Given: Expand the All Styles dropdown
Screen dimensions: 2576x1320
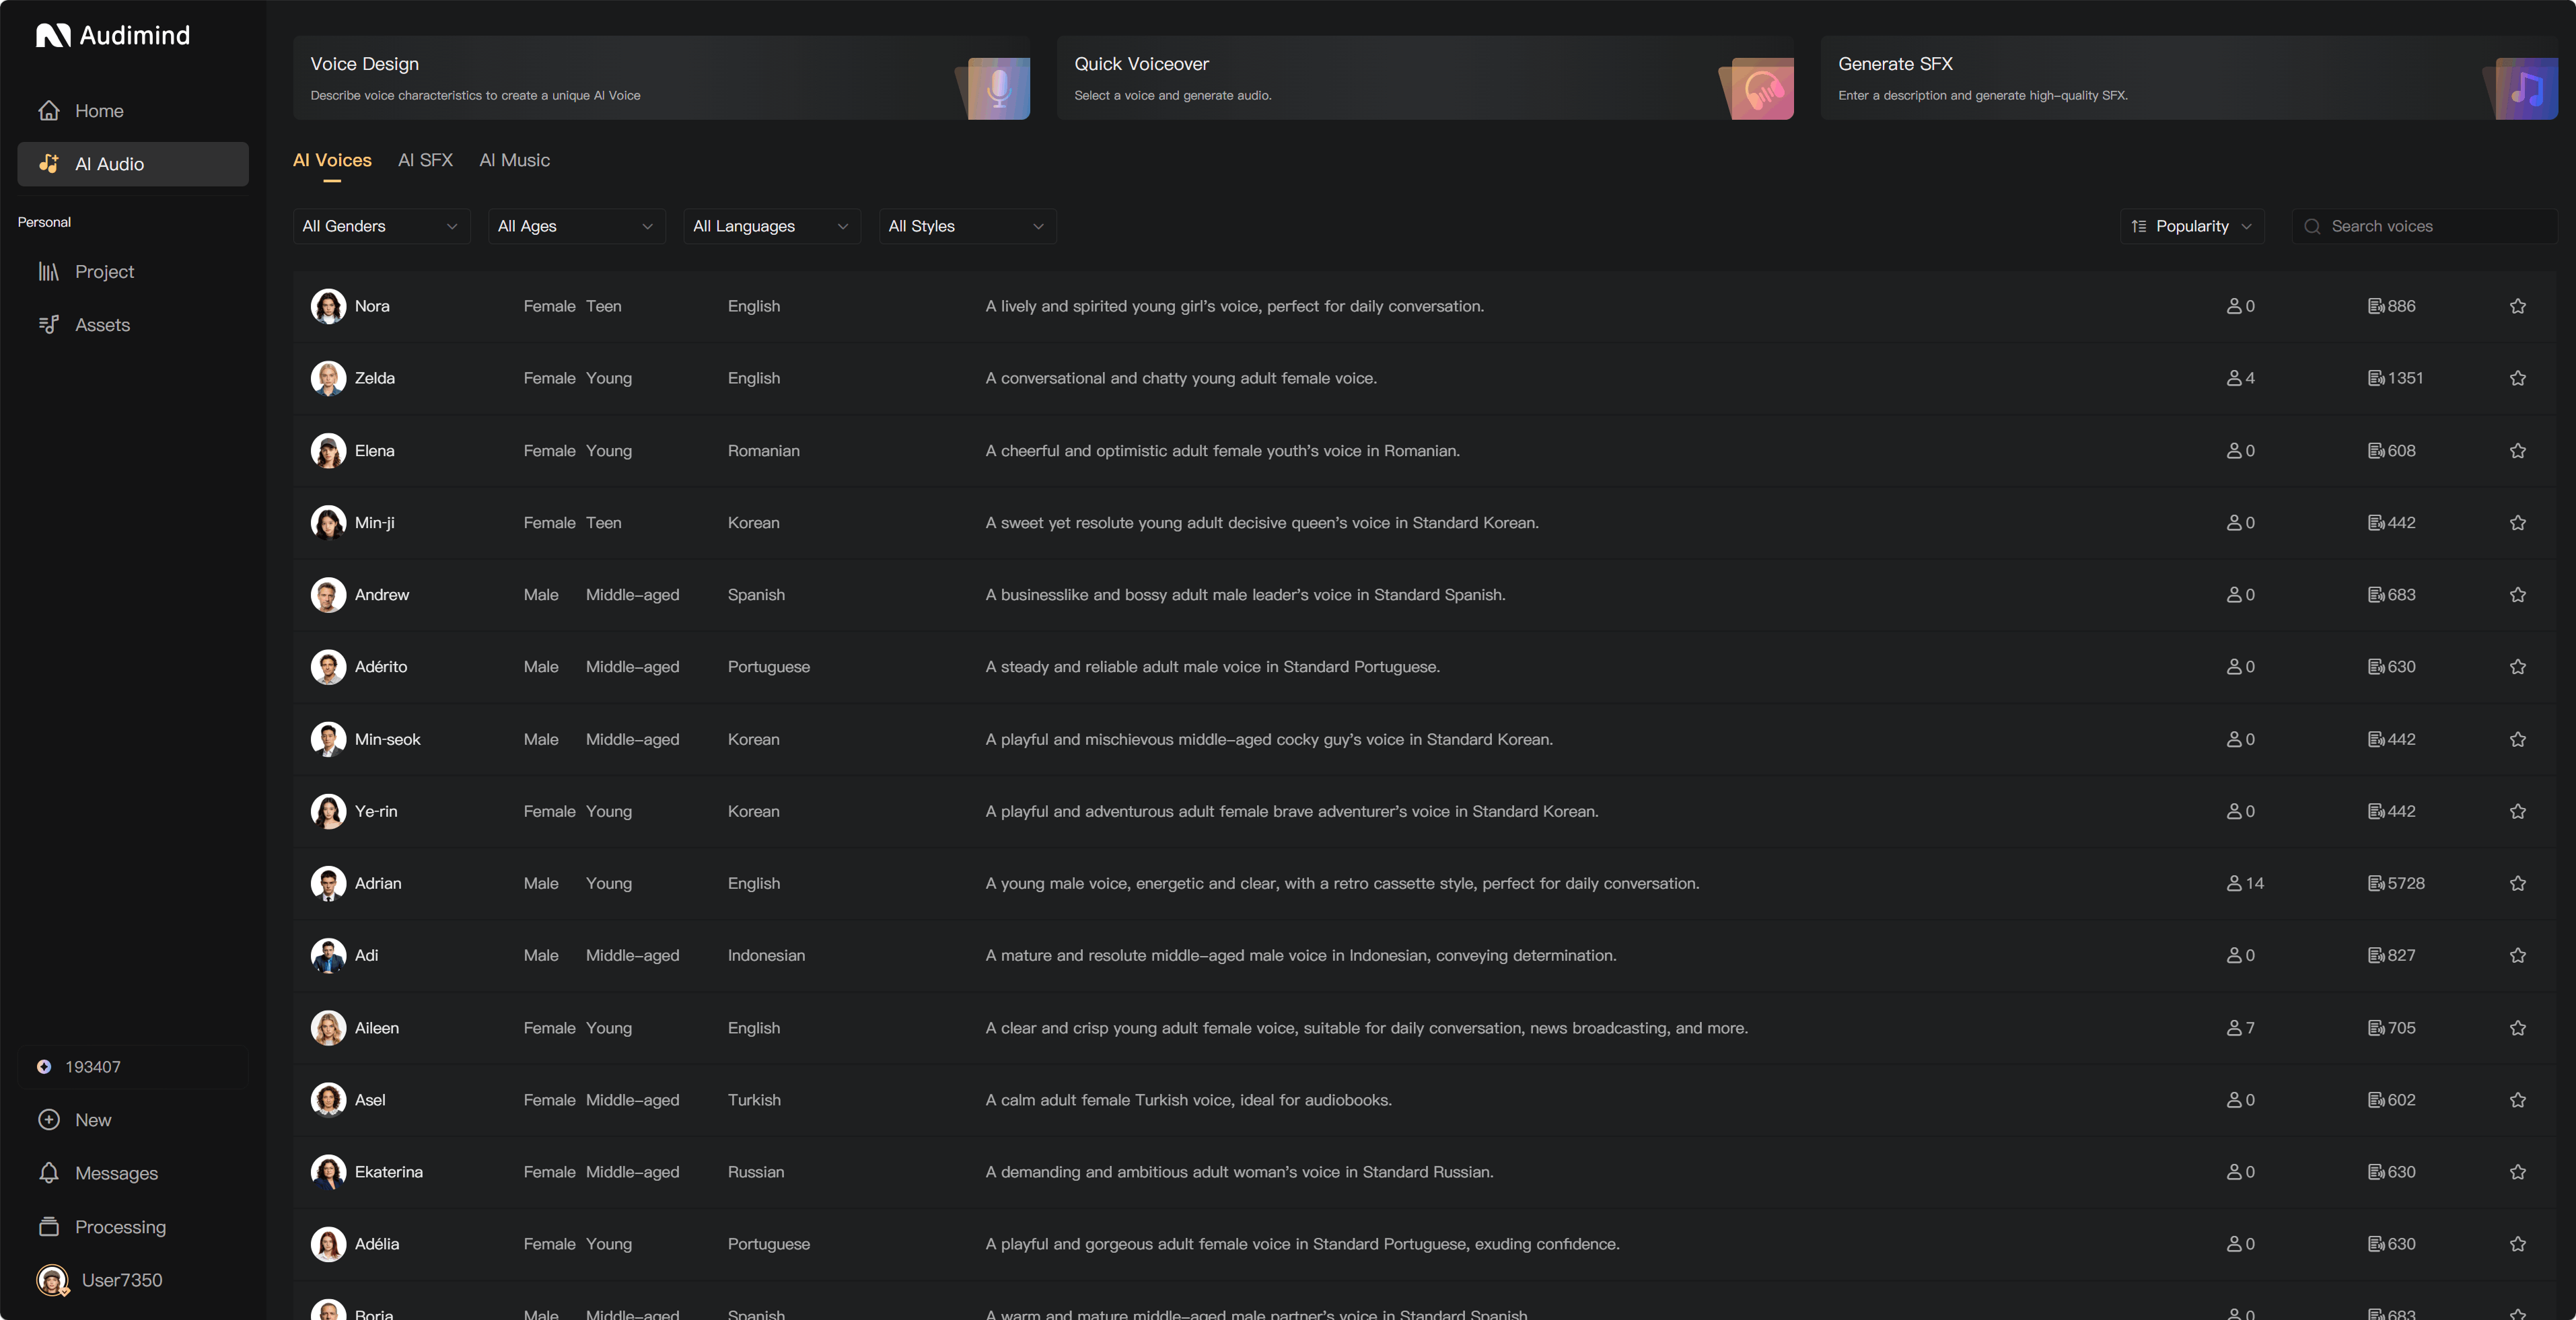Looking at the screenshot, I should click(967, 226).
